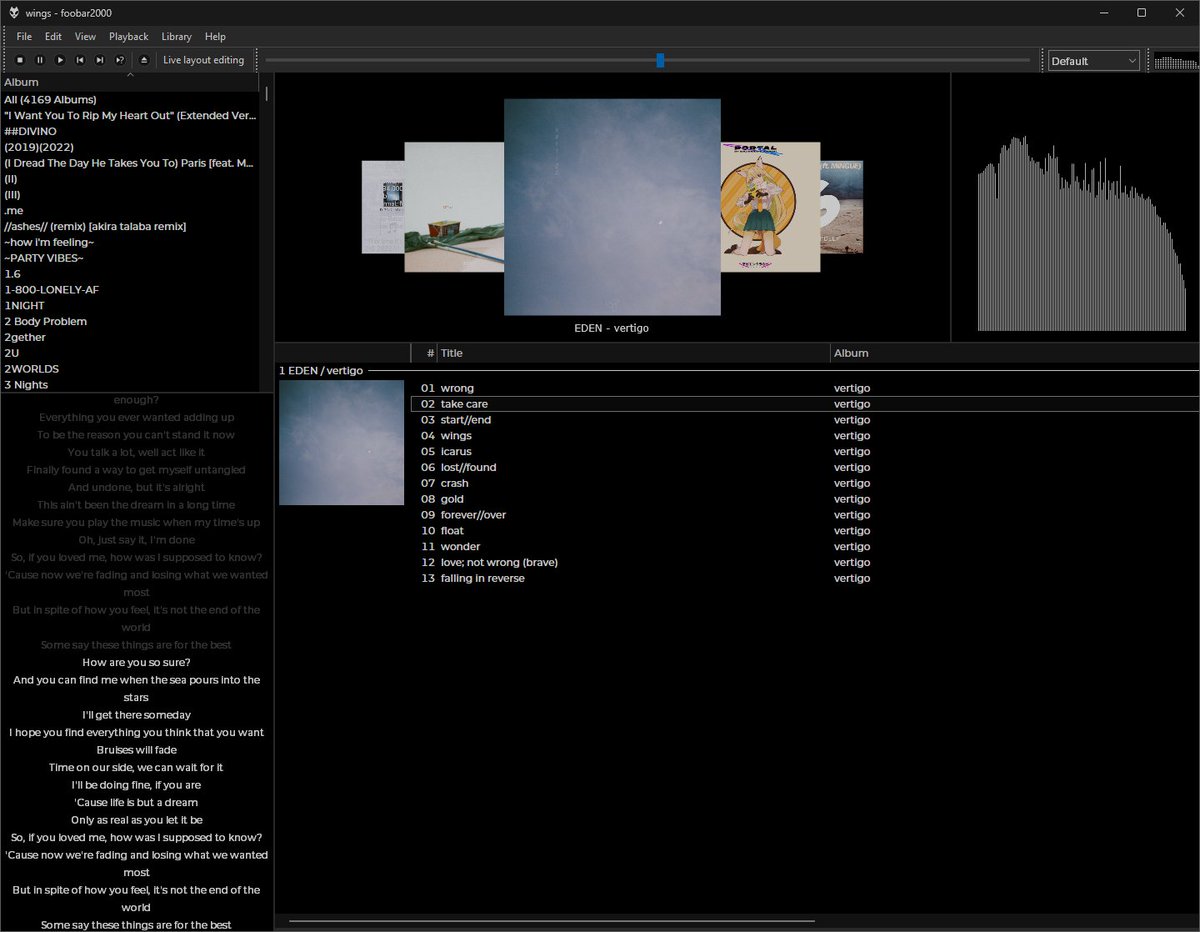Click the # column header

[x=425, y=353]
